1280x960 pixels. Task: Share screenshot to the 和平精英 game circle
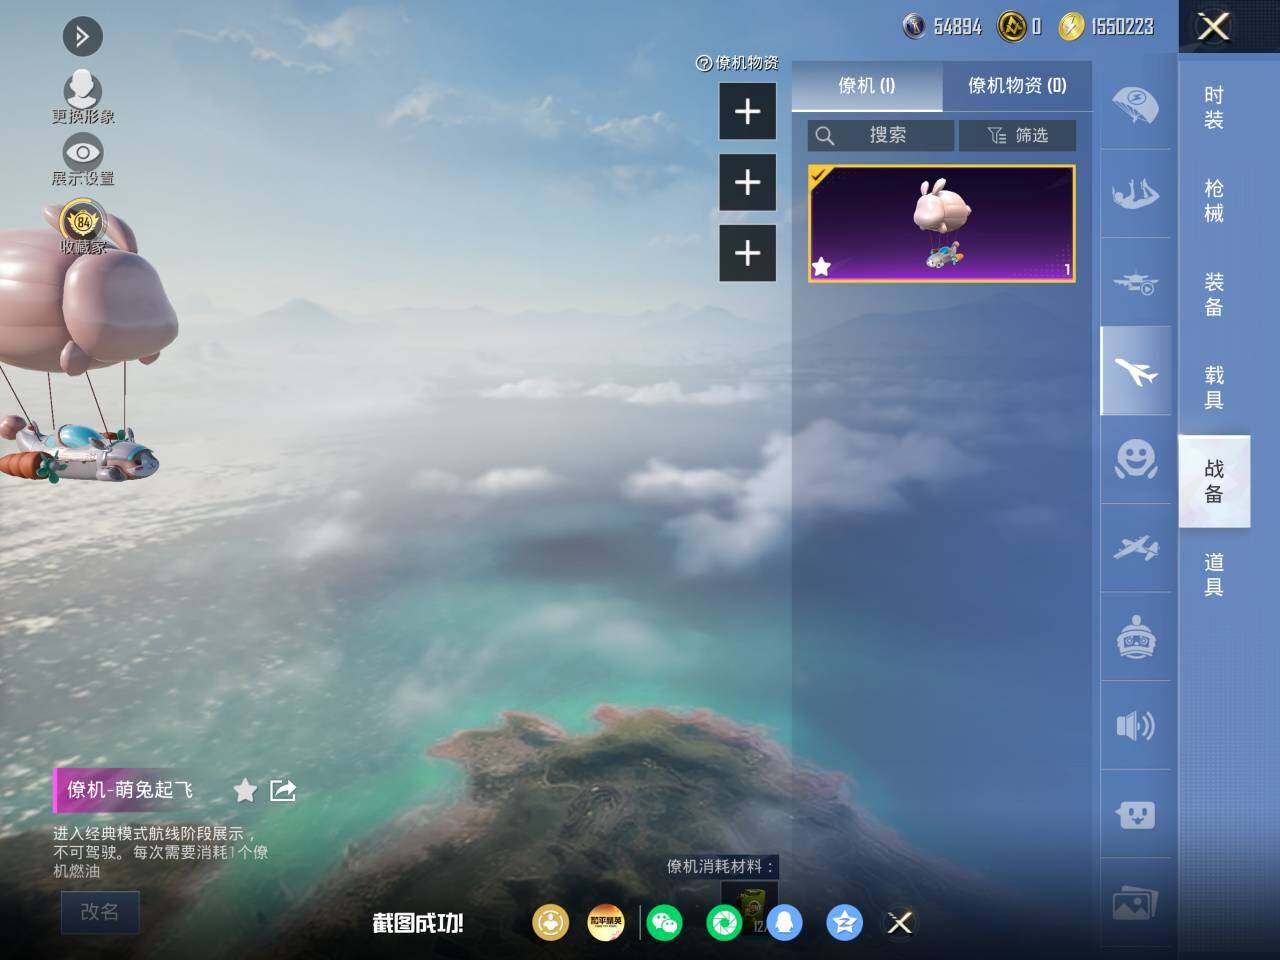[x=606, y=923]
